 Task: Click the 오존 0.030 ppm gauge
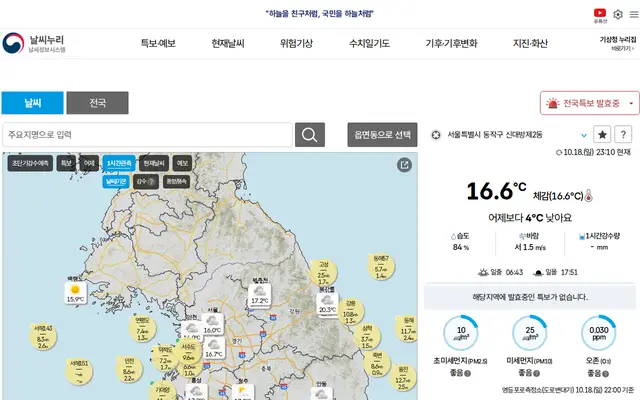point(599,333)
